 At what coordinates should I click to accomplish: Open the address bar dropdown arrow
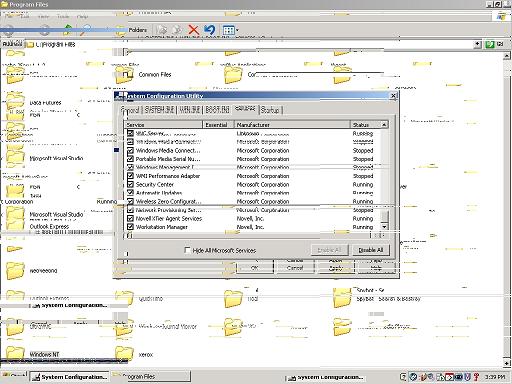pos(478,44)
